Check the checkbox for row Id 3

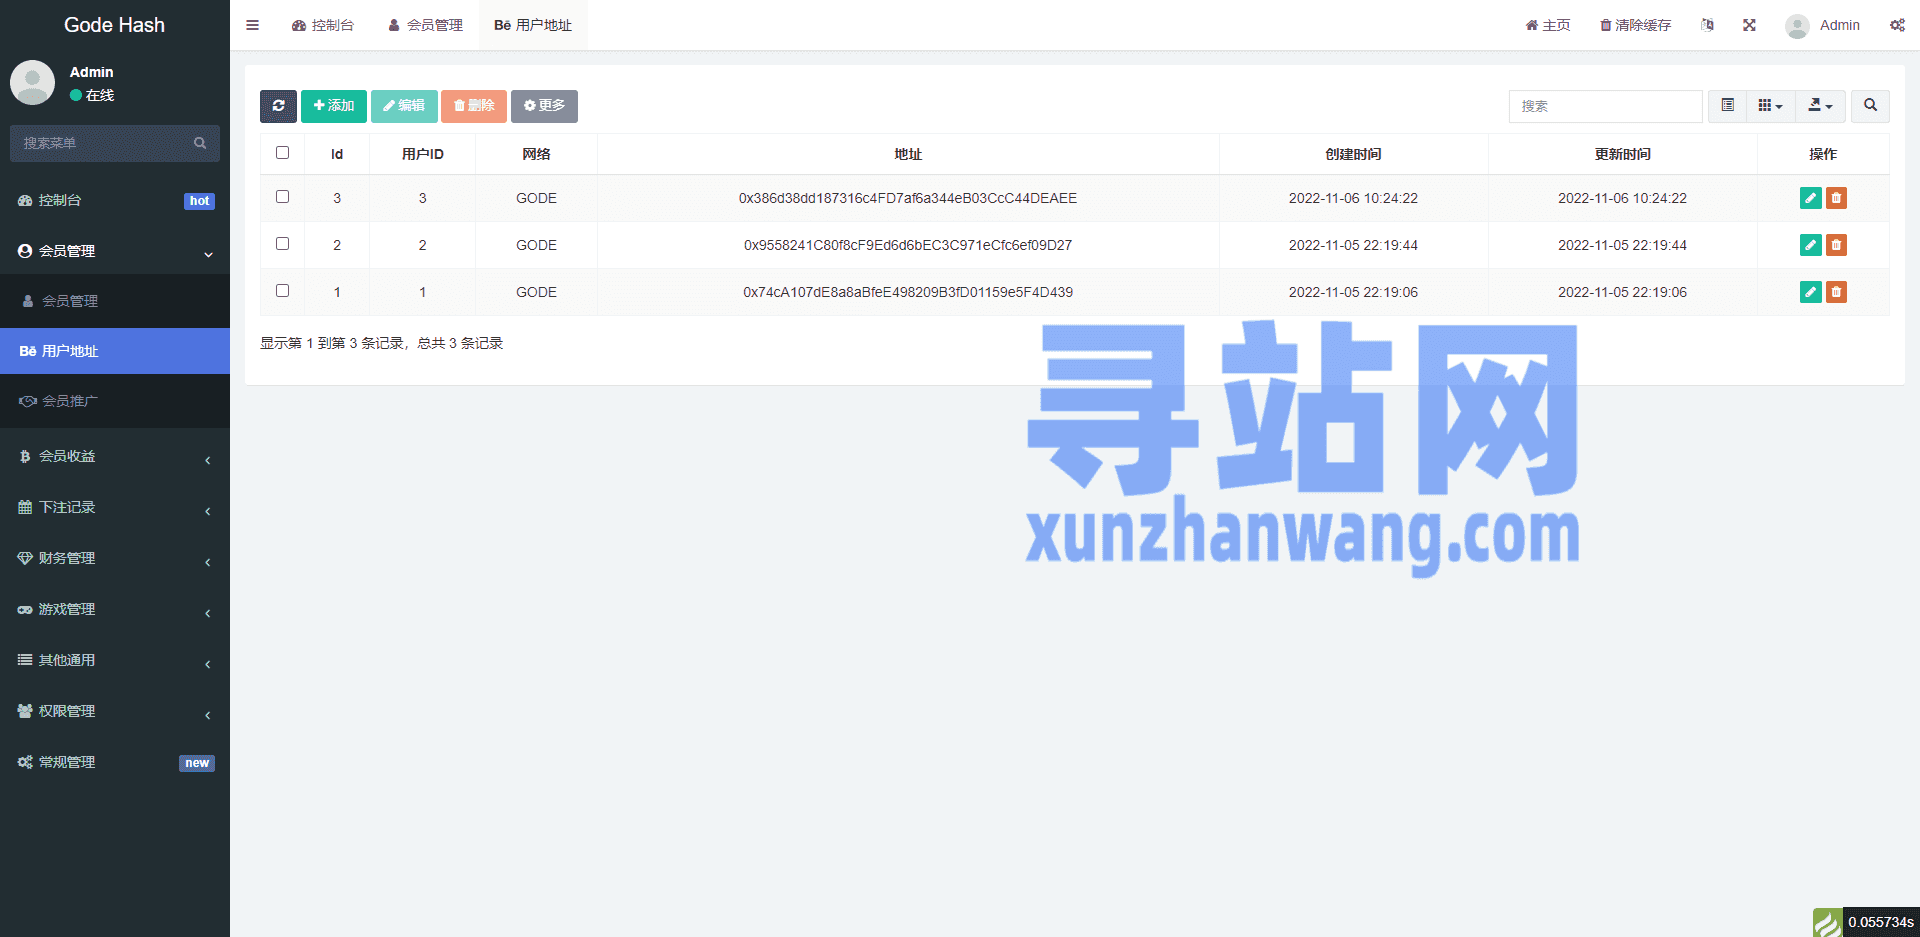pyautogui.click(x=282, y=197)
